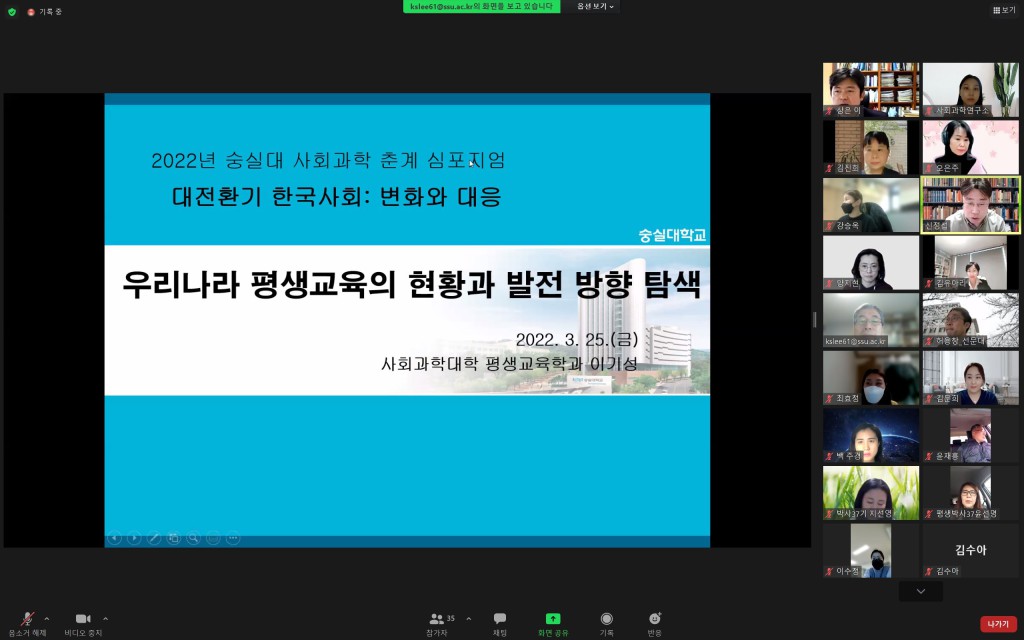Select the slide pen pointer tool
The image size is (1024, 640).
tap(154, 538)
